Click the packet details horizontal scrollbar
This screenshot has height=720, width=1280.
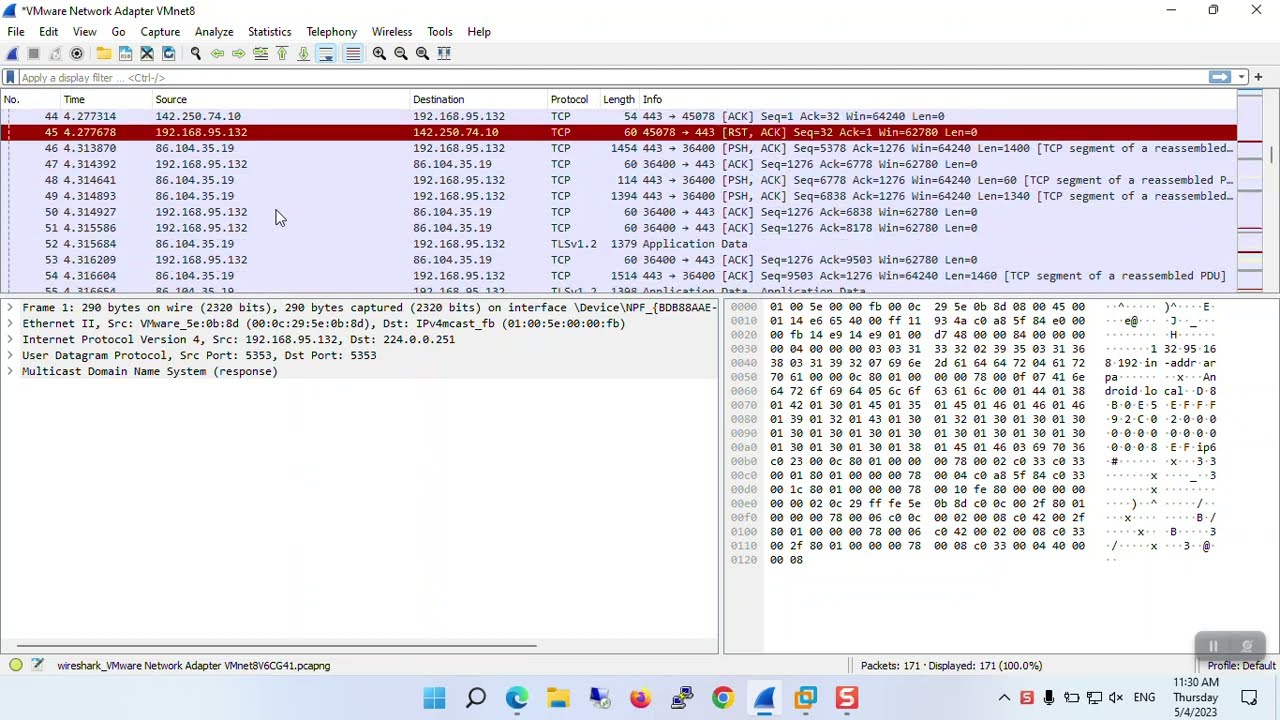point(277,646)
